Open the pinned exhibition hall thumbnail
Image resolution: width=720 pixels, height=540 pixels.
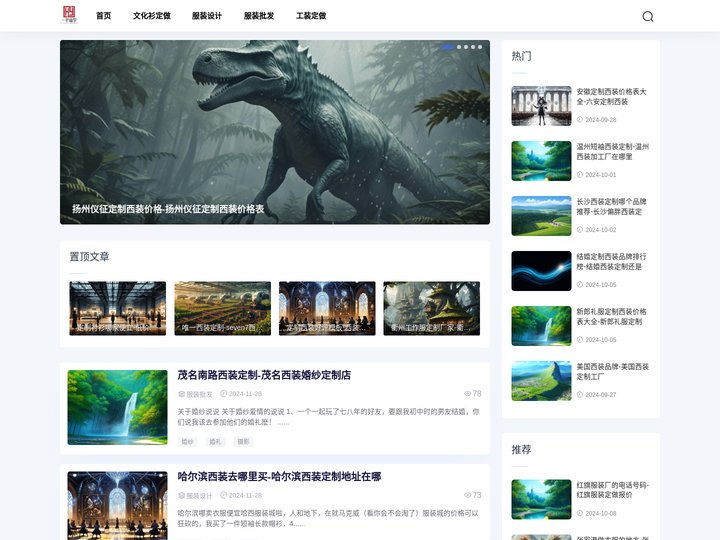click(118, 308)
